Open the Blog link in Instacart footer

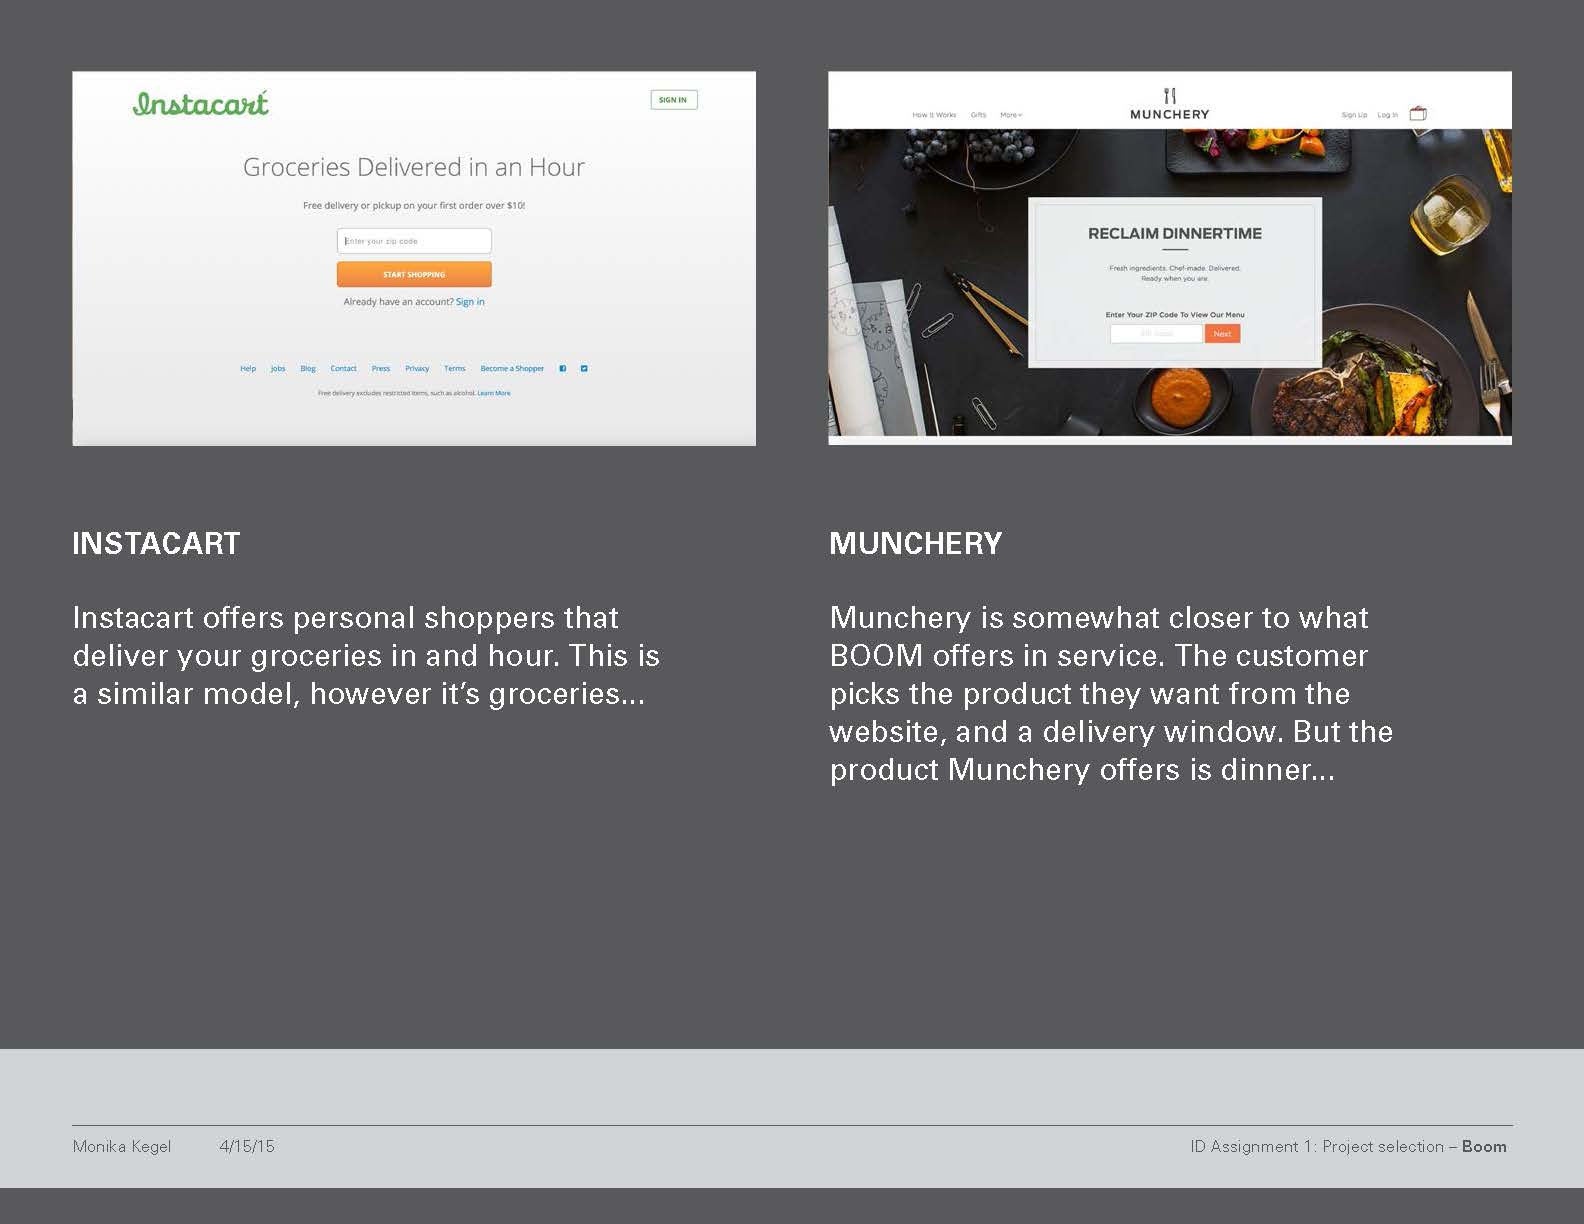click(308, 369)
